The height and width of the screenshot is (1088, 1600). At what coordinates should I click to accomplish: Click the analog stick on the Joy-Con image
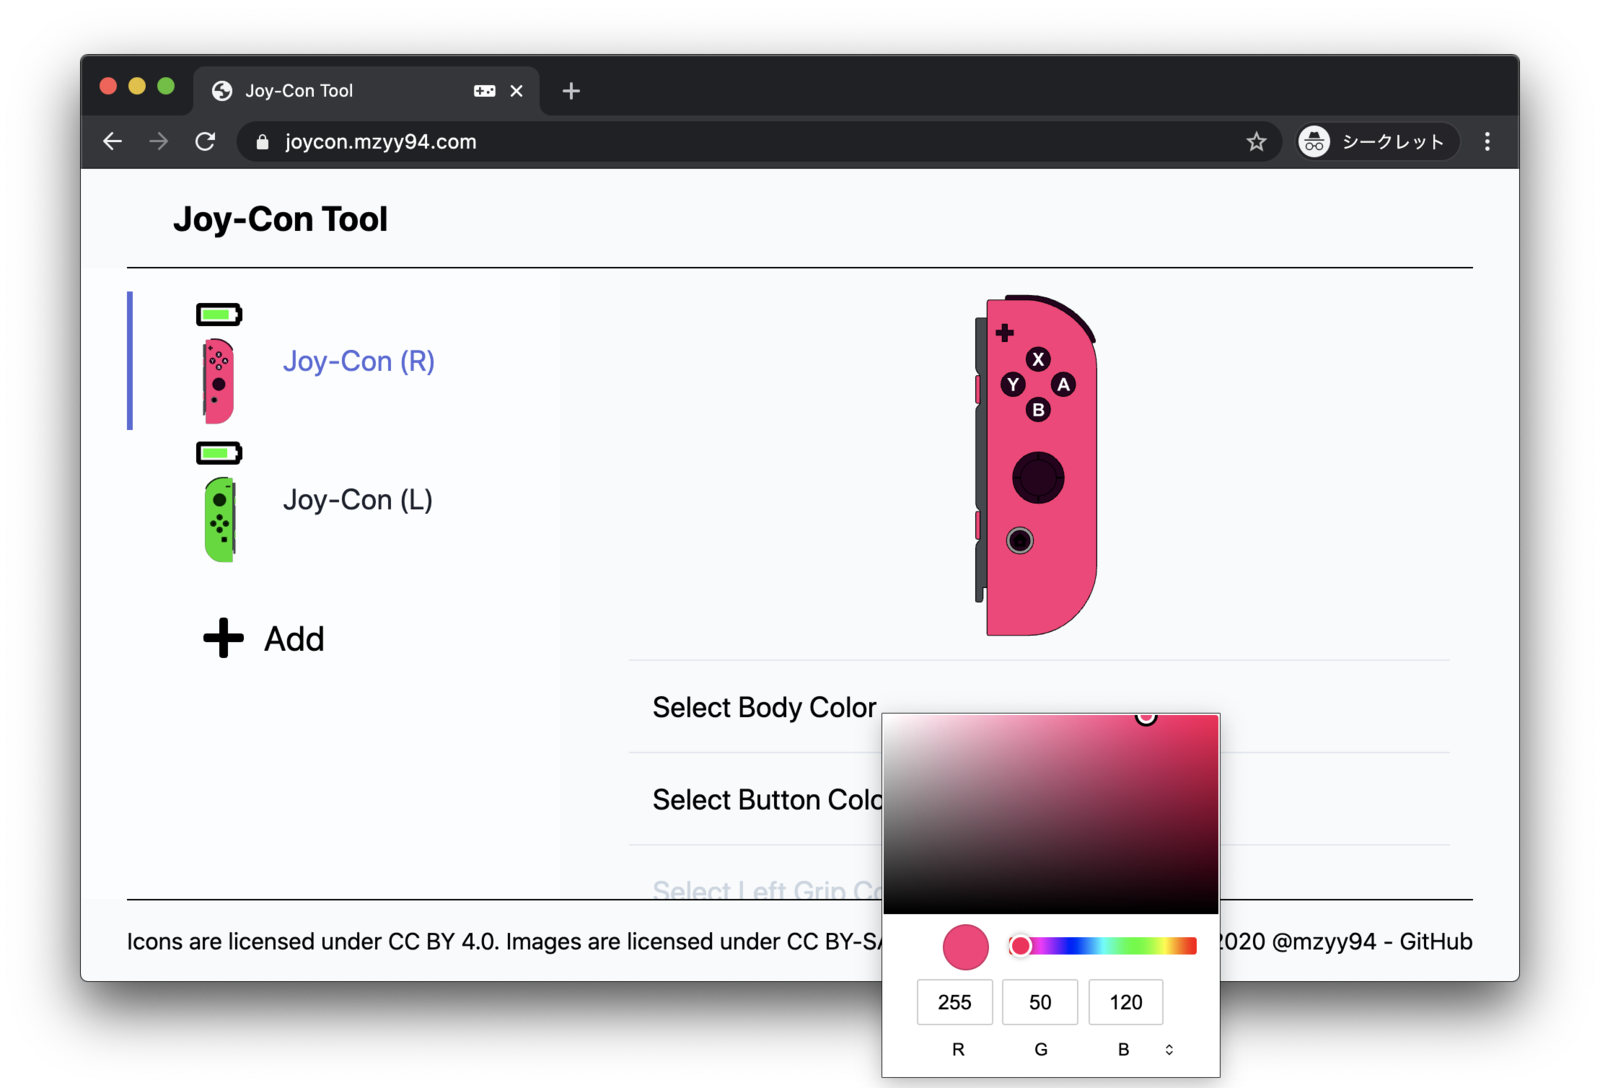click(x=1038, y=478)
